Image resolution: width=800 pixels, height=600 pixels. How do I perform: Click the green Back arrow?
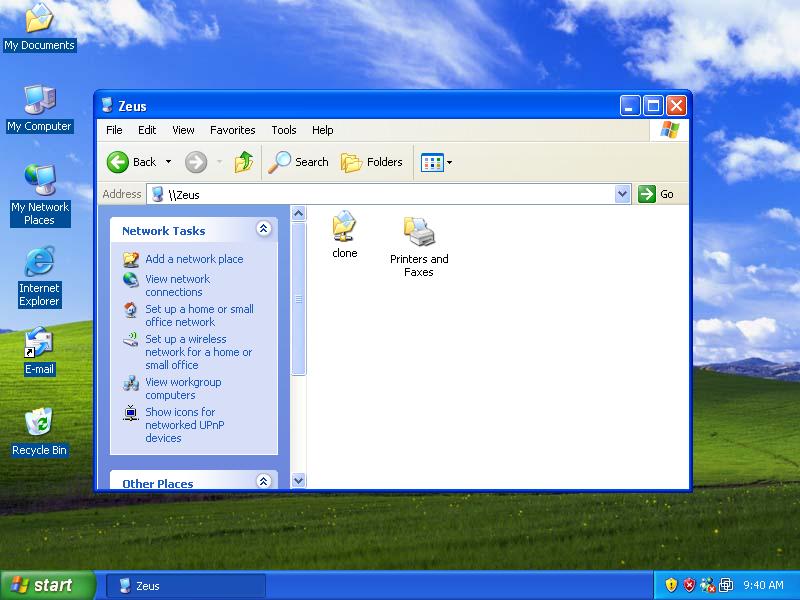[118, 162]
